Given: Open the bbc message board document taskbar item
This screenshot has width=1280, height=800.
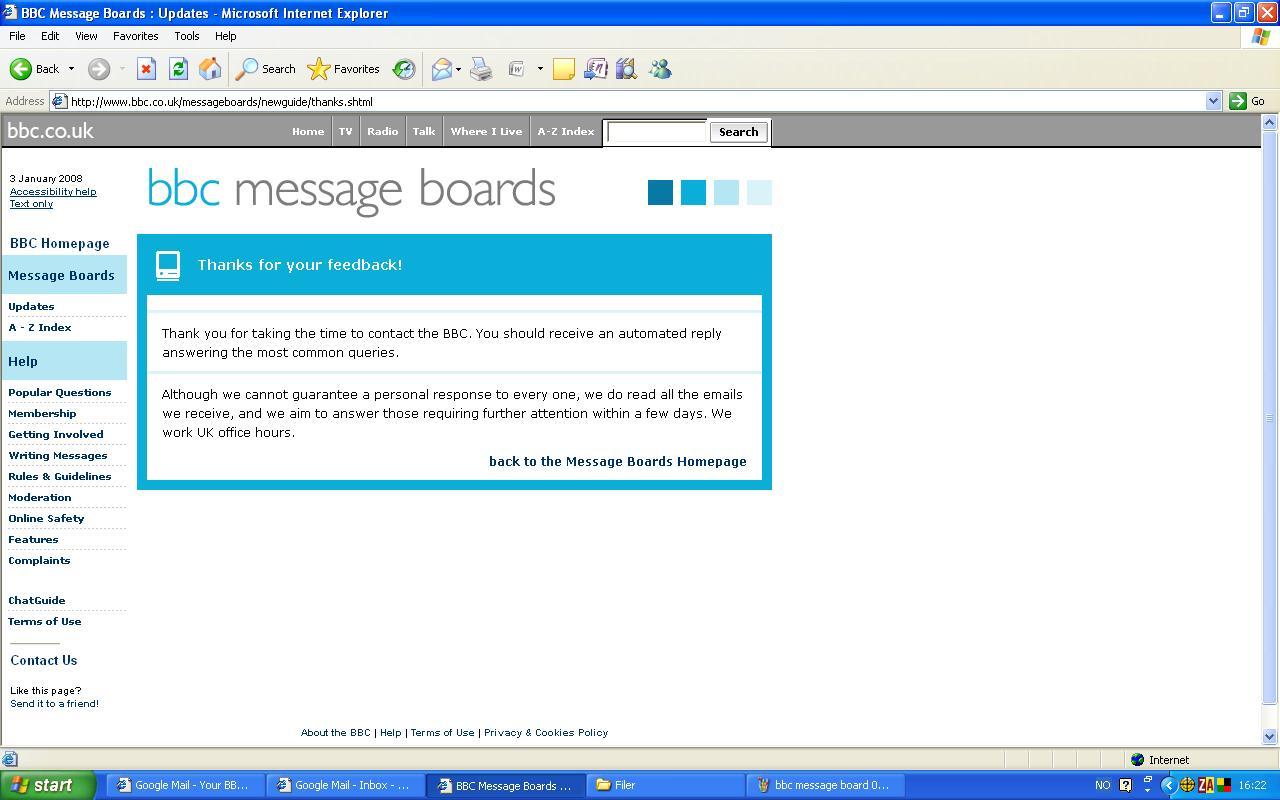Looking at the screenshot, I should click(x=825, y=785).
